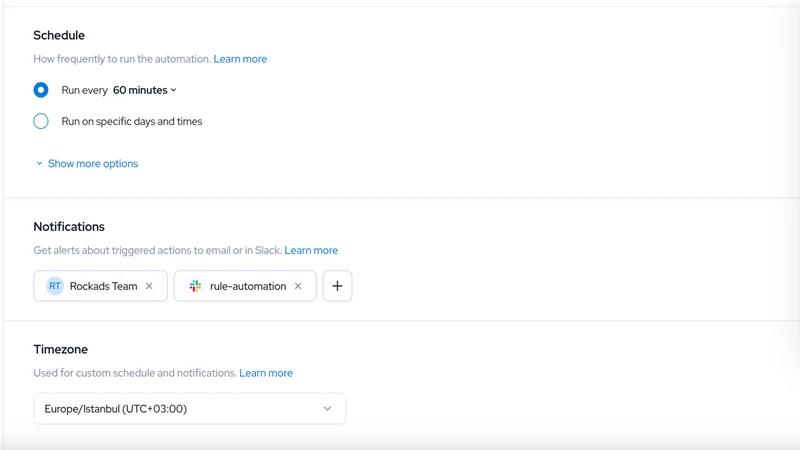800x450 pixels.
Task: Click the timezone dropdown arrow
Action: [x=328, y=409]
